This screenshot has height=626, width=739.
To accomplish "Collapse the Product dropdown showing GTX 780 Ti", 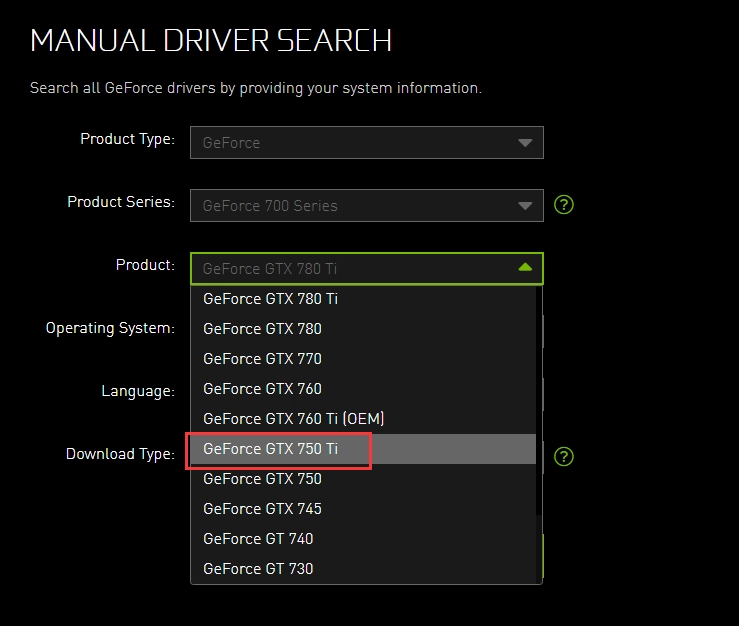I will click(x=367, y=269).
